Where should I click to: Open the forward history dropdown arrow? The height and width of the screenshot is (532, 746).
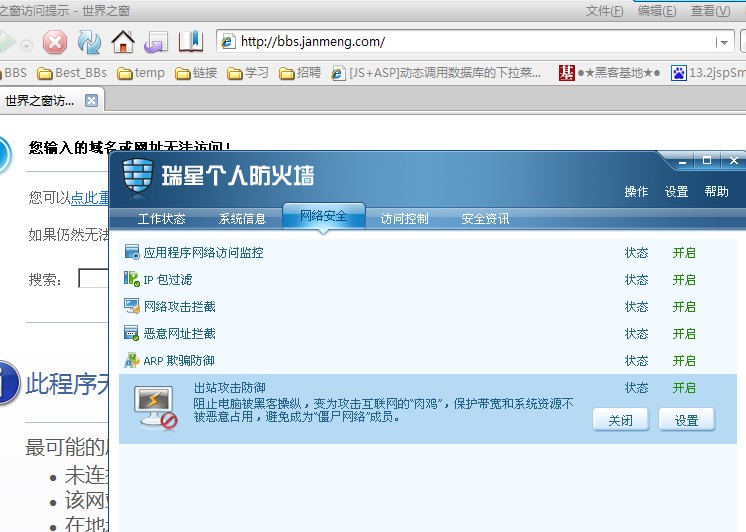(27, 46)
